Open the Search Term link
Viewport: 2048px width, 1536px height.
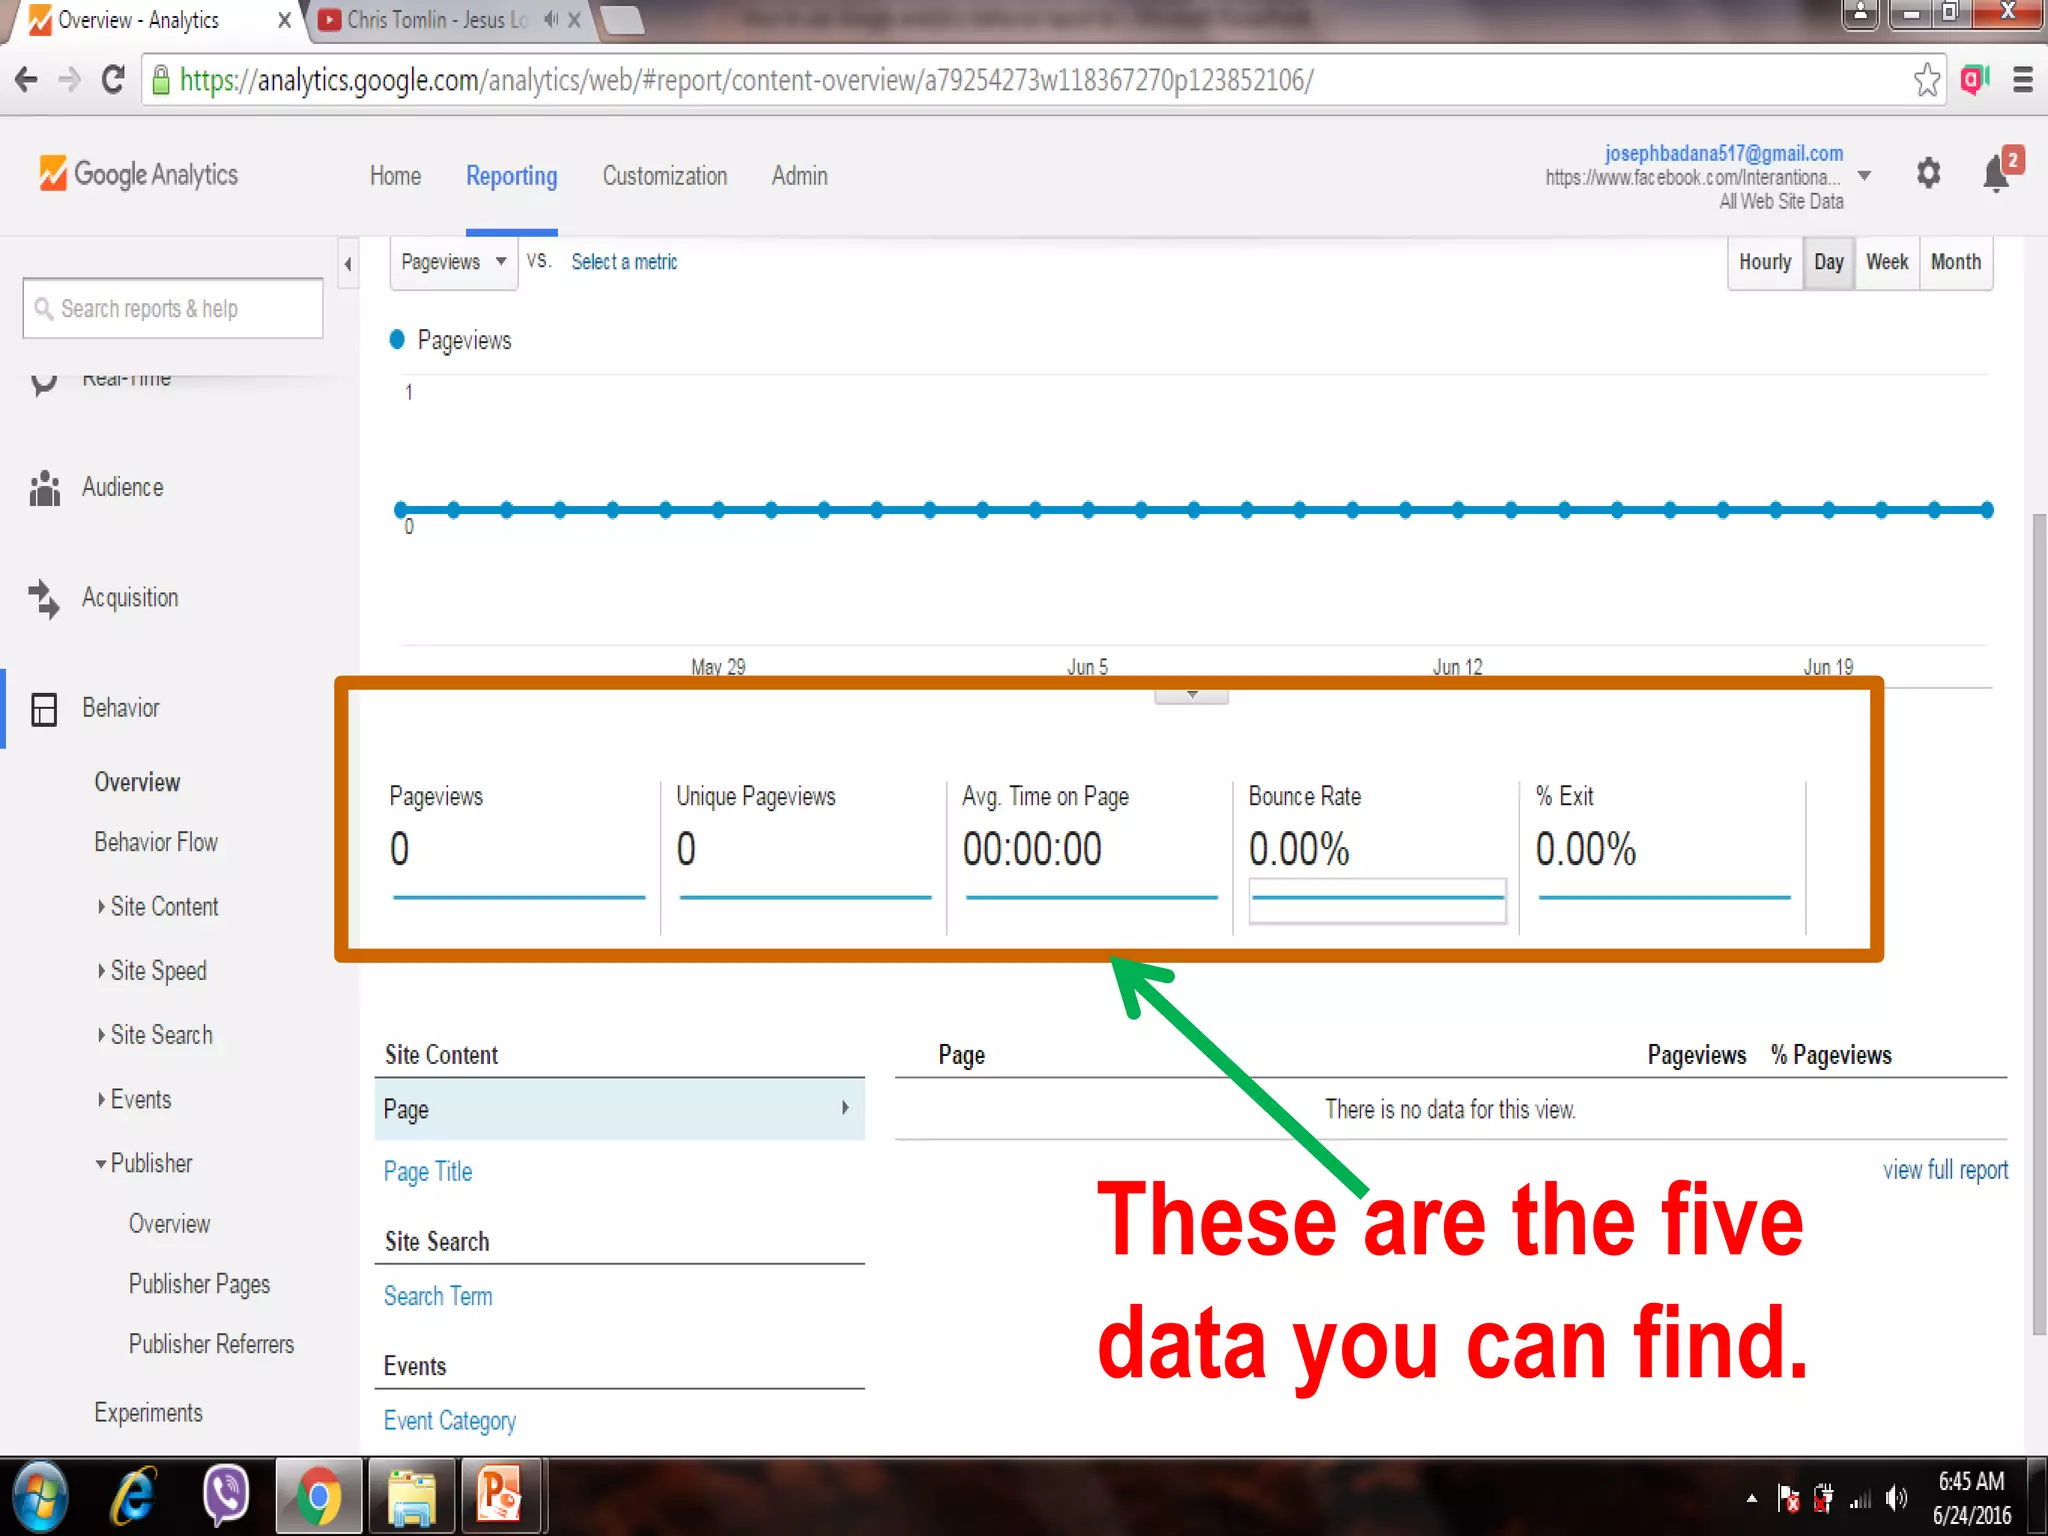(x=438, y=1296)
